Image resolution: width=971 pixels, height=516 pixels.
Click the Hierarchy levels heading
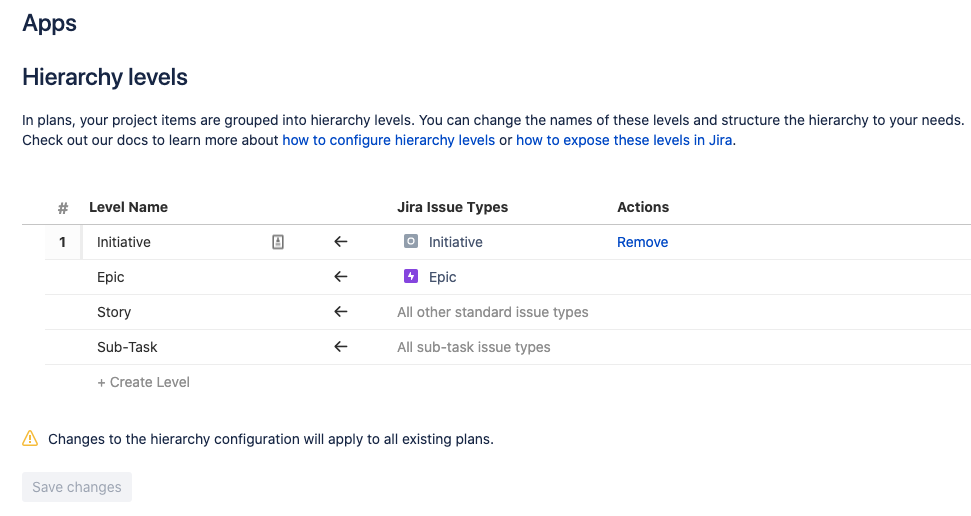[x=105, y=77]
